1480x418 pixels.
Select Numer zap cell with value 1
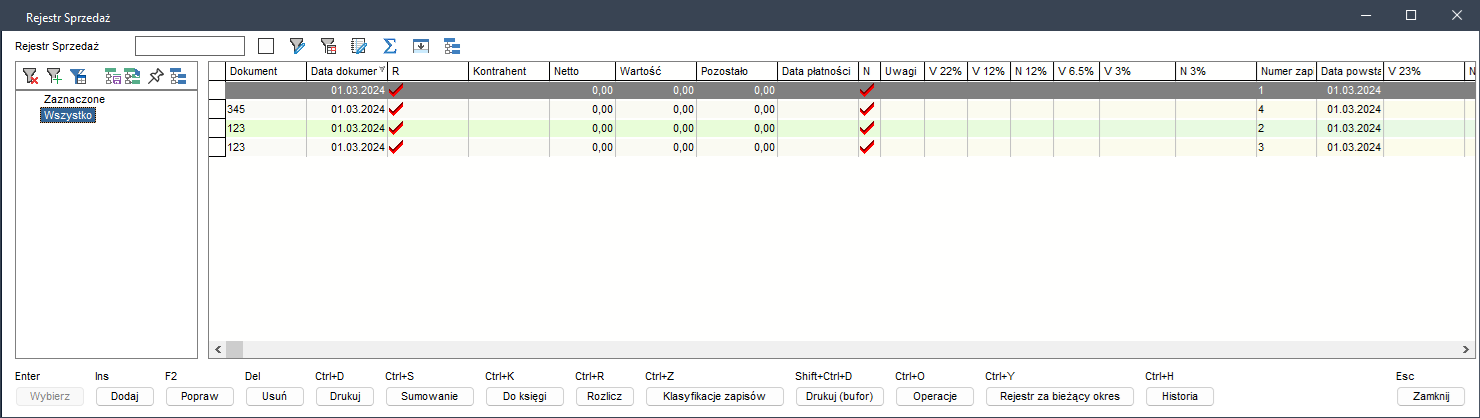click(1287, 90)
